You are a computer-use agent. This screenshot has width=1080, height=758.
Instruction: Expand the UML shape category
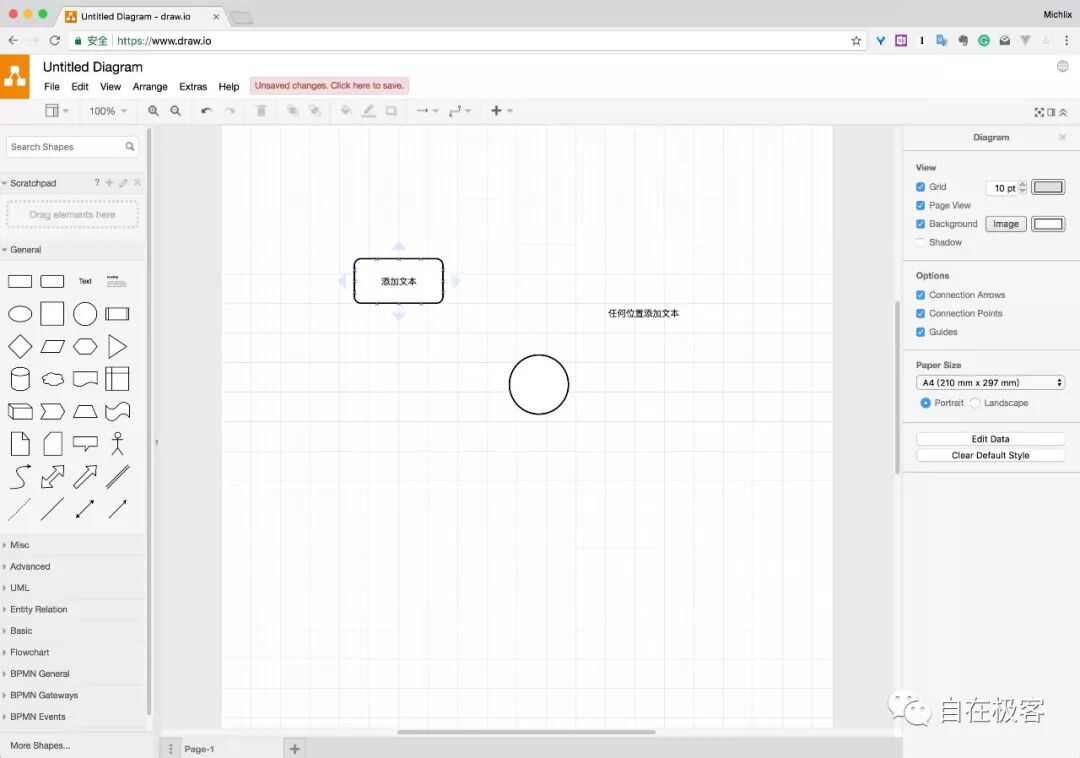click(19, 588)
